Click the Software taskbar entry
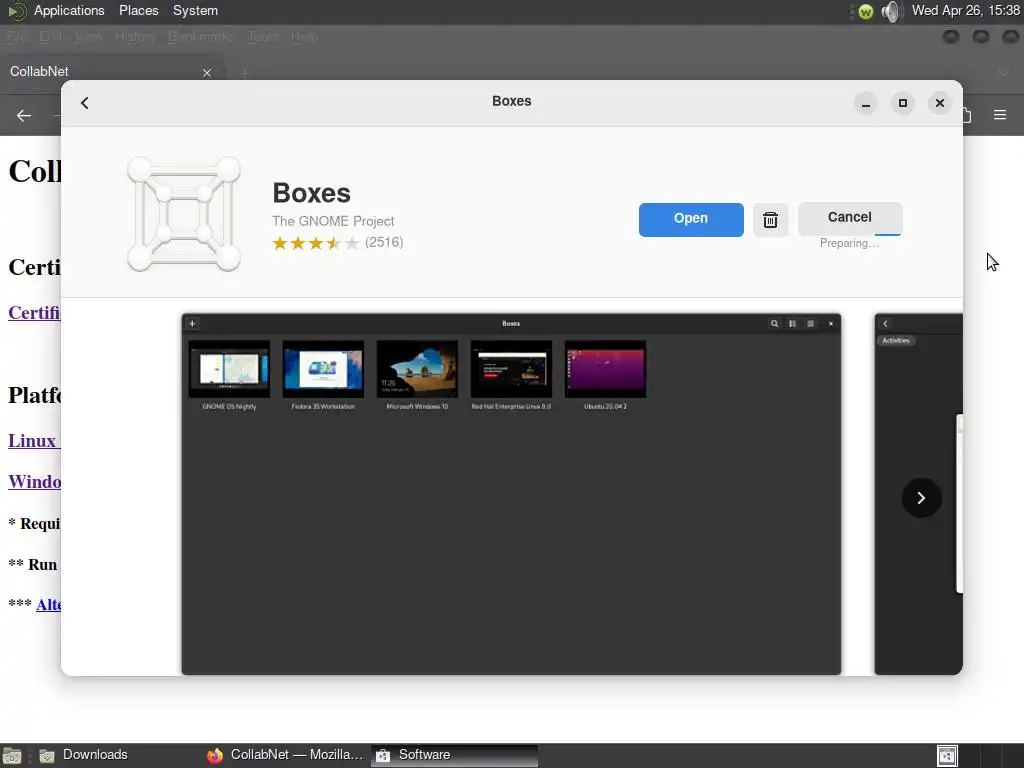This screenshot has height=768, width=1024. pyautogui.click(x=455, y=755)
